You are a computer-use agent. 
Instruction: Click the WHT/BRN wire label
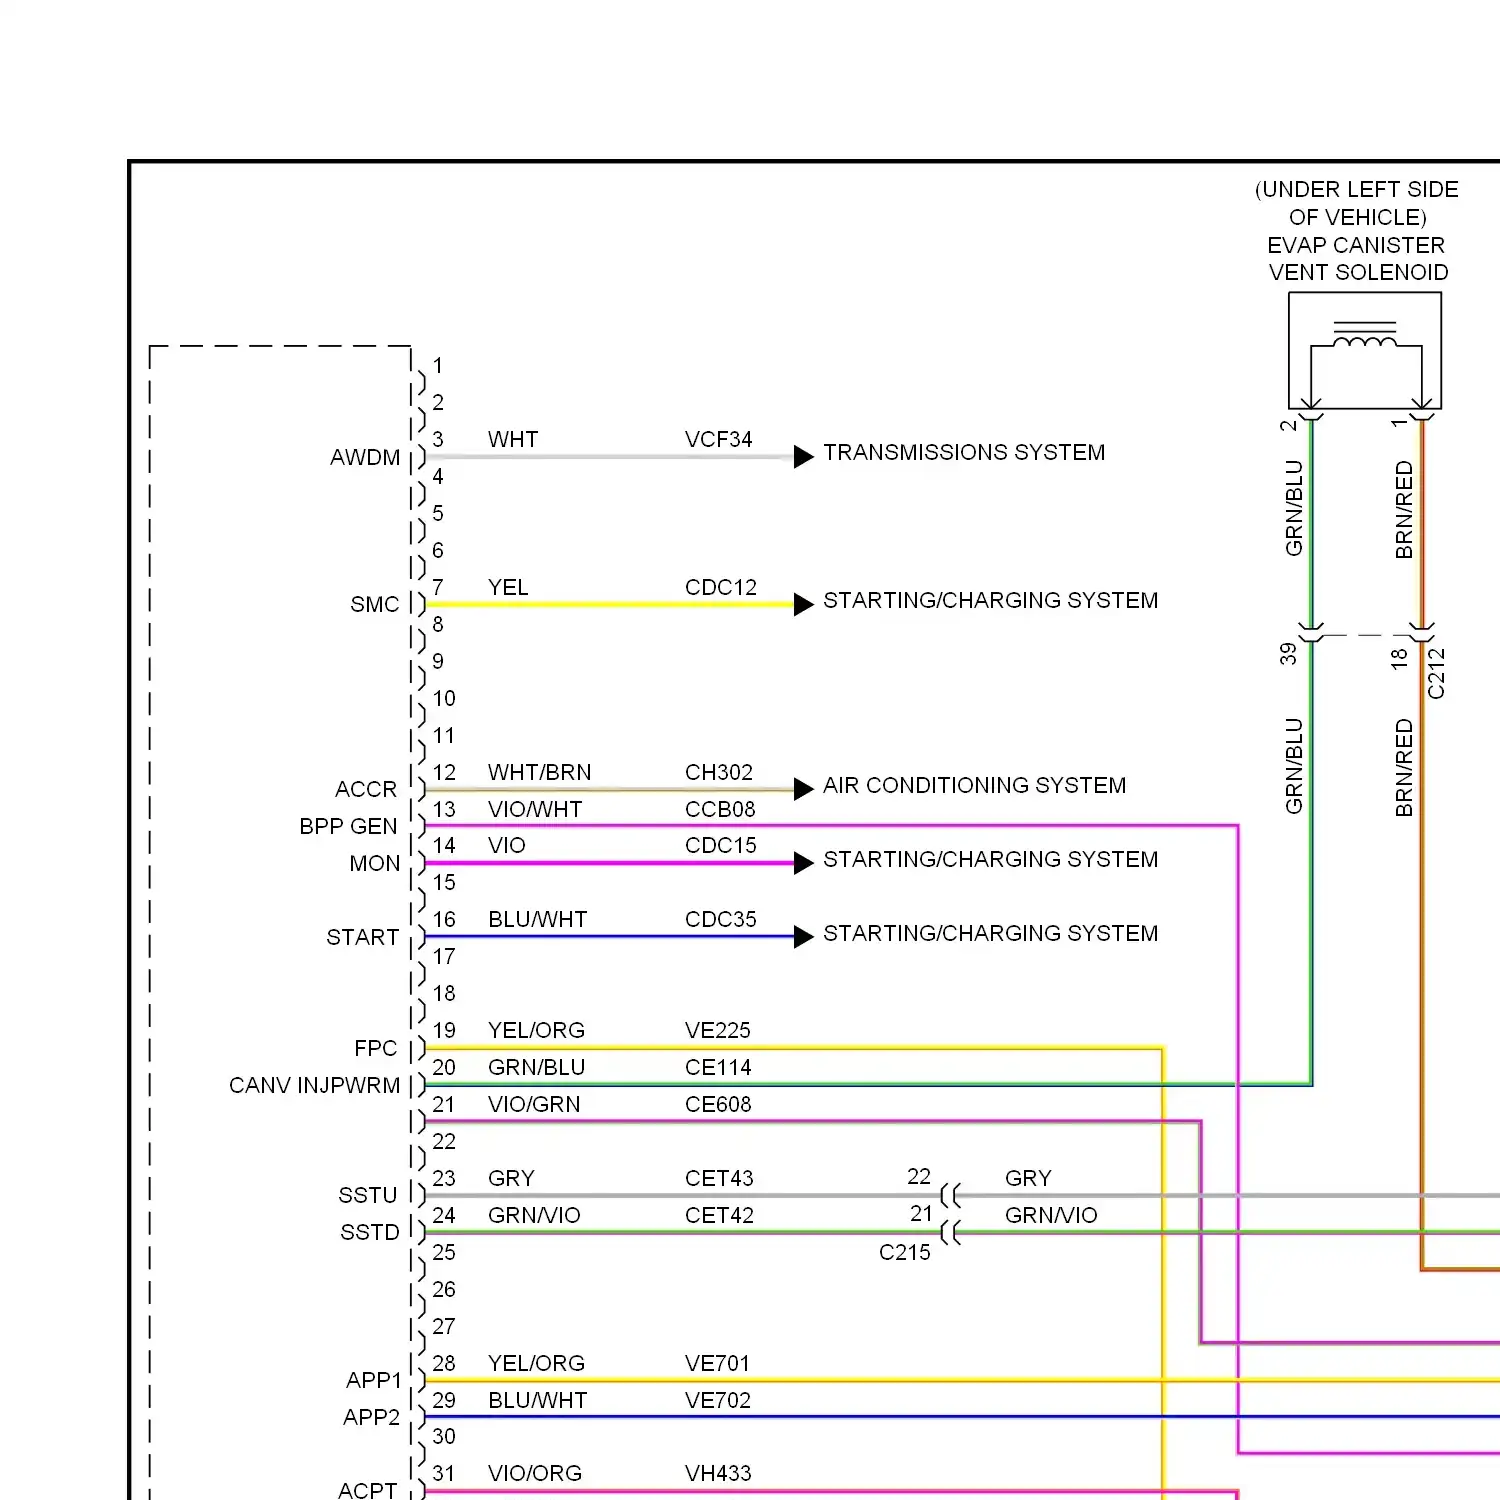(x=540, y=773)
